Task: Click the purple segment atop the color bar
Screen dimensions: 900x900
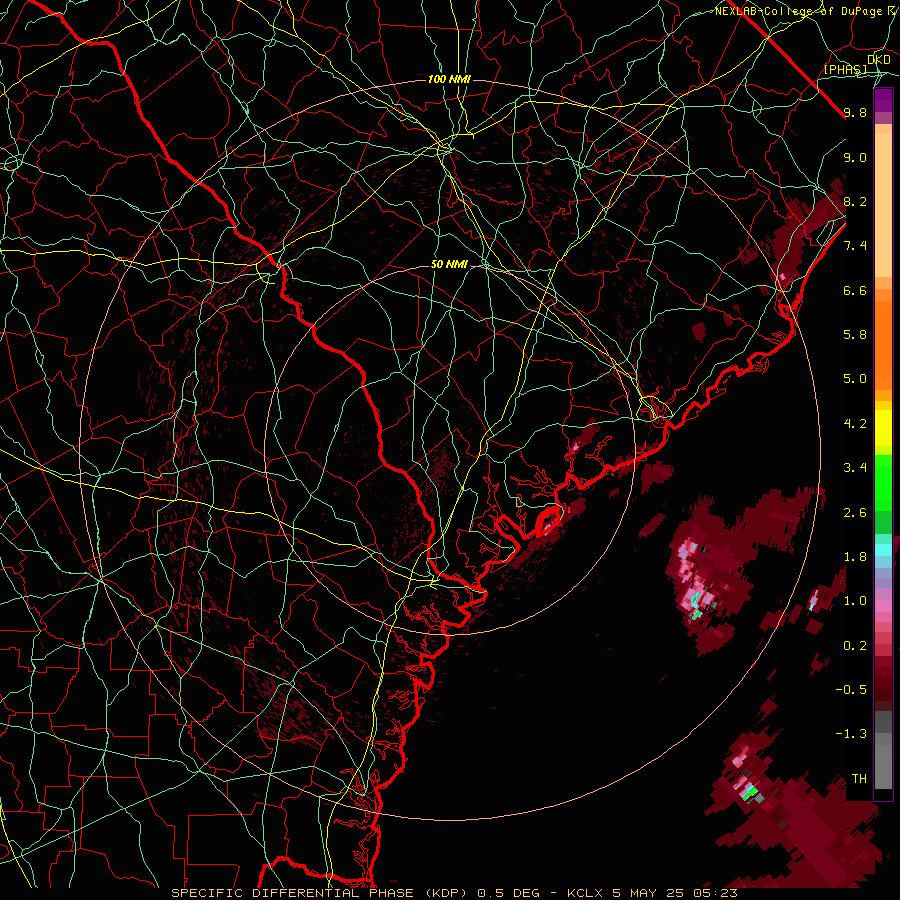Action: [883, 100]
